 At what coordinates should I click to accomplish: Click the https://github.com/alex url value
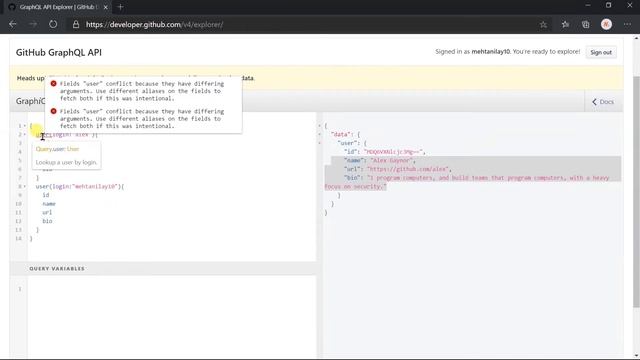(408, 169)
